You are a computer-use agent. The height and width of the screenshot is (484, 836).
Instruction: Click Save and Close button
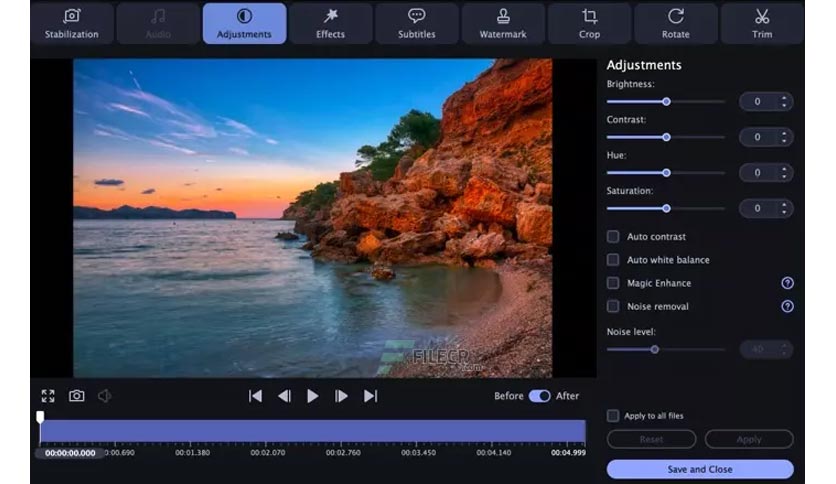[x=700, y=469]
